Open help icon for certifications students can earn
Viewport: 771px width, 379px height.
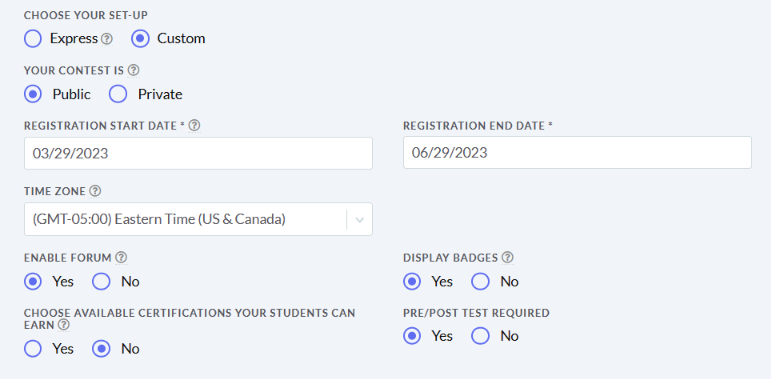[63, 325]
